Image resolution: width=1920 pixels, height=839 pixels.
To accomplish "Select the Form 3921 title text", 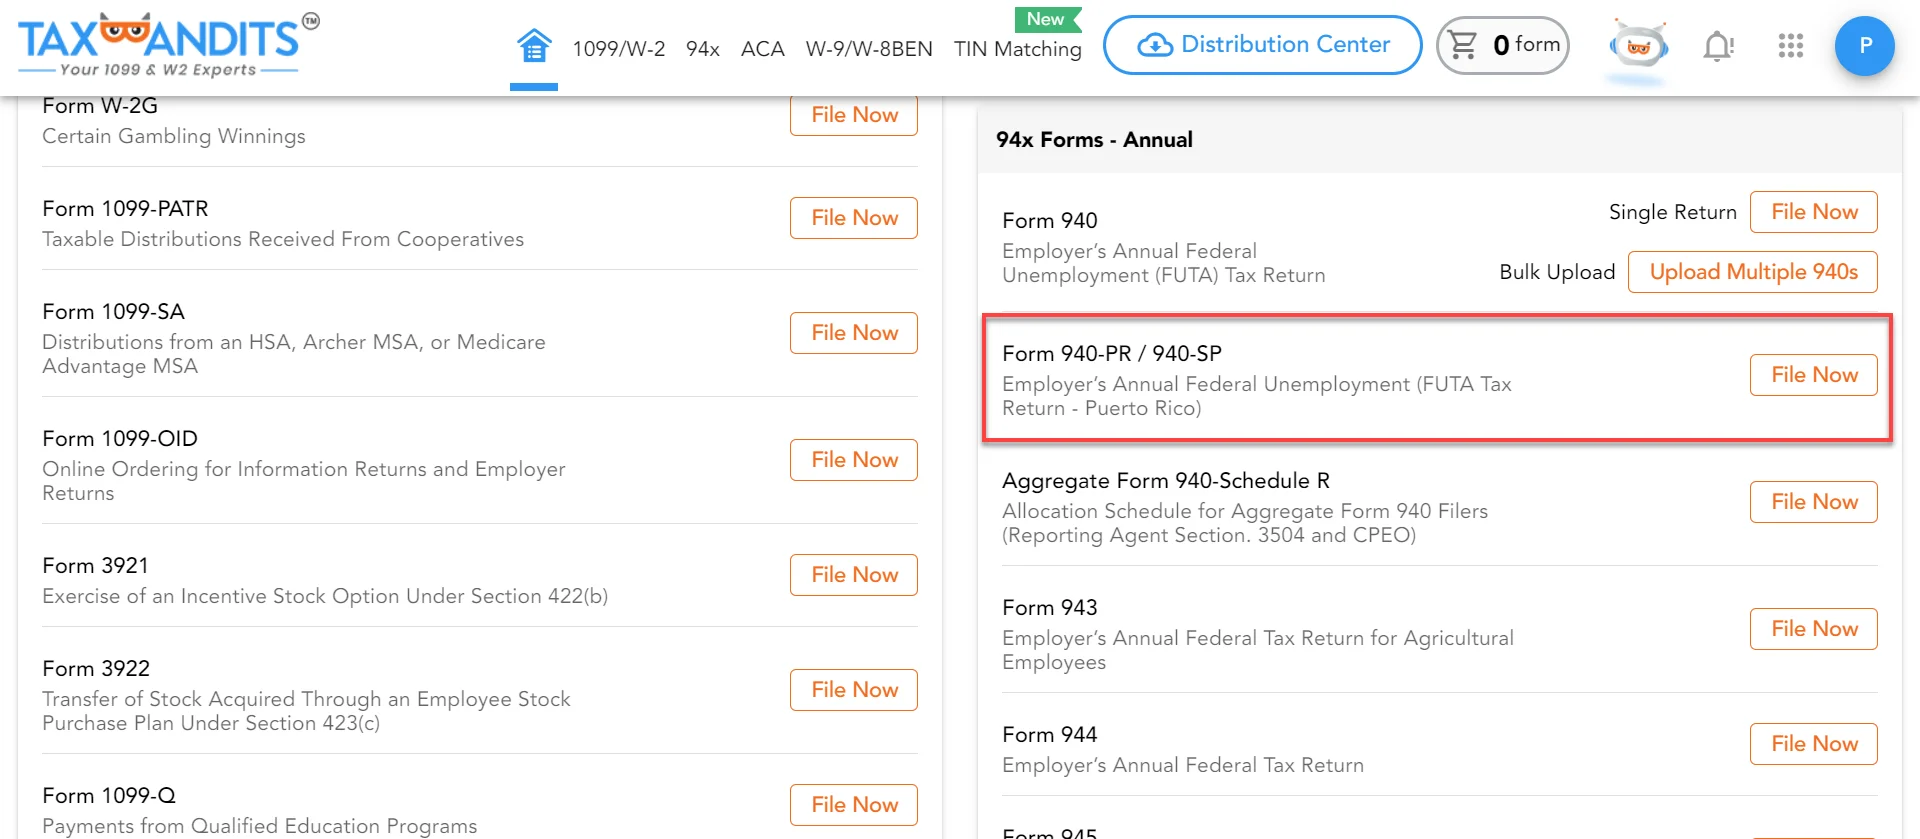I will (95, 566).
